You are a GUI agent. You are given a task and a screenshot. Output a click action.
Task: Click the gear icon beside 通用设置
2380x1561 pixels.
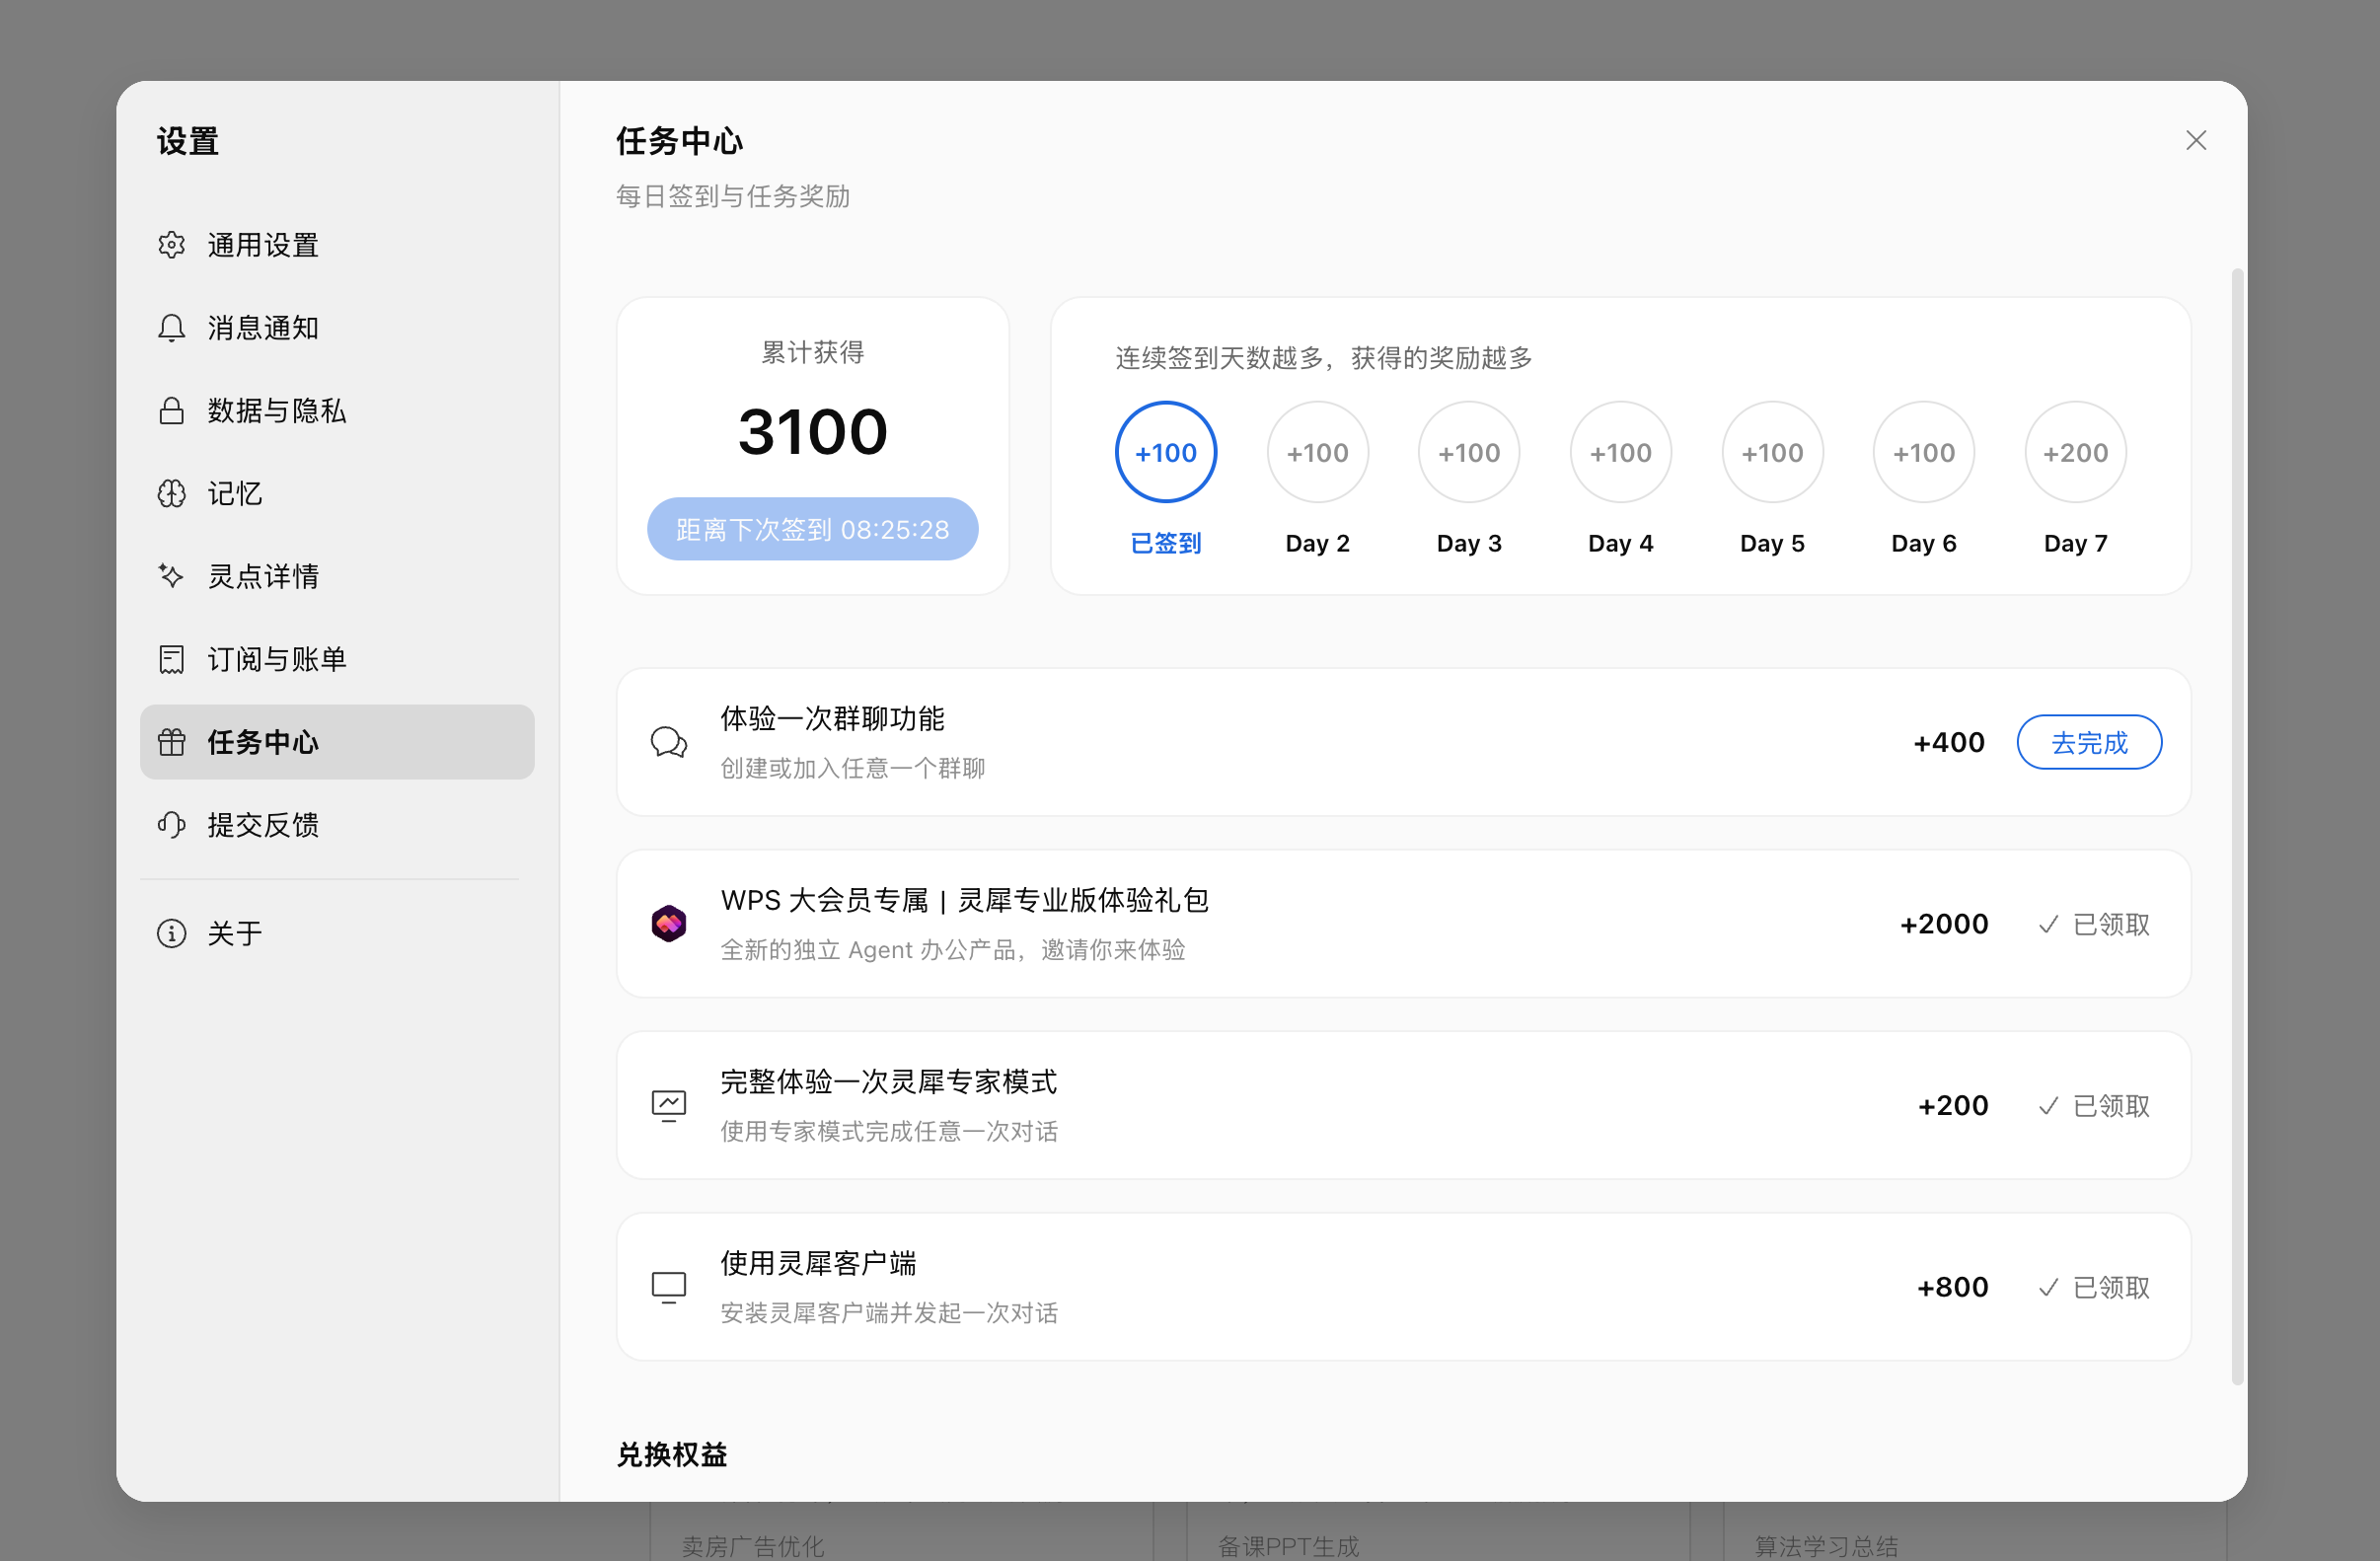click(171, 245)
